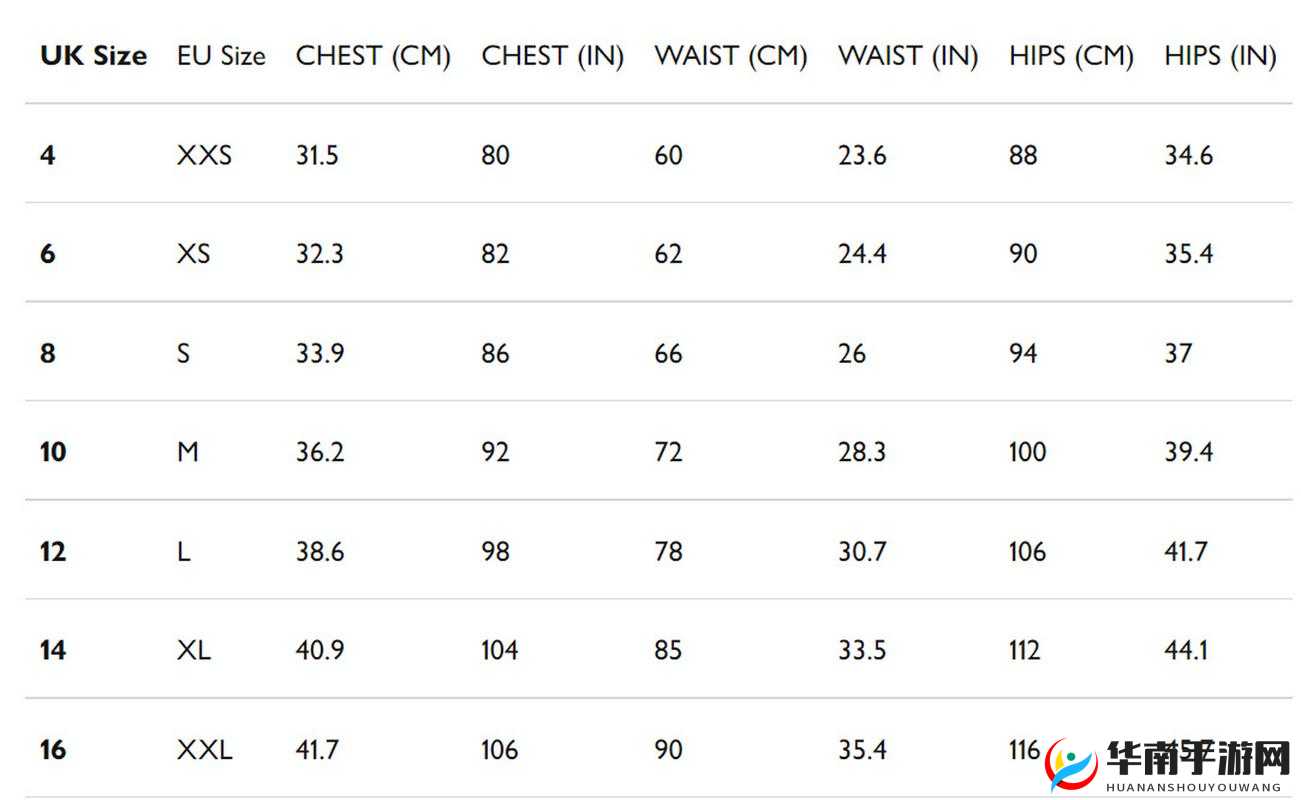The height and width of the screenshot is (800, 1301).
Task: Click the XL size cell
Action: [194, 650]
